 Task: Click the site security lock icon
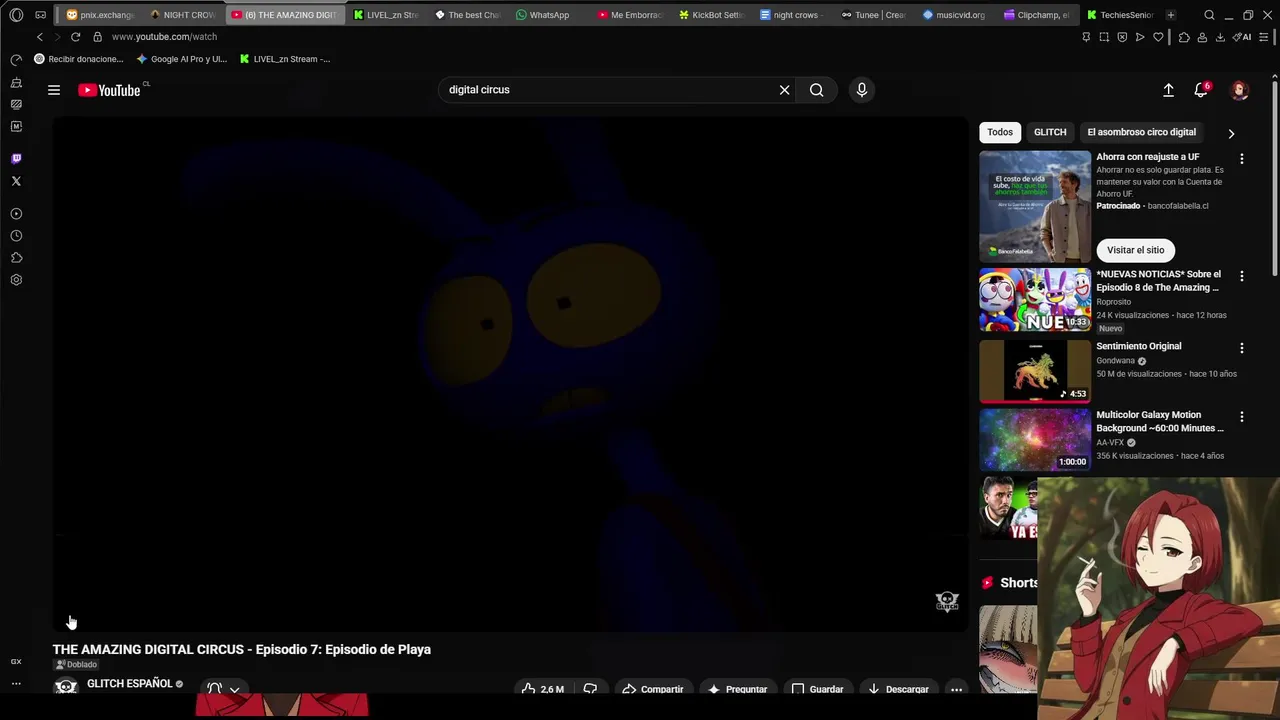pos(97,37)
